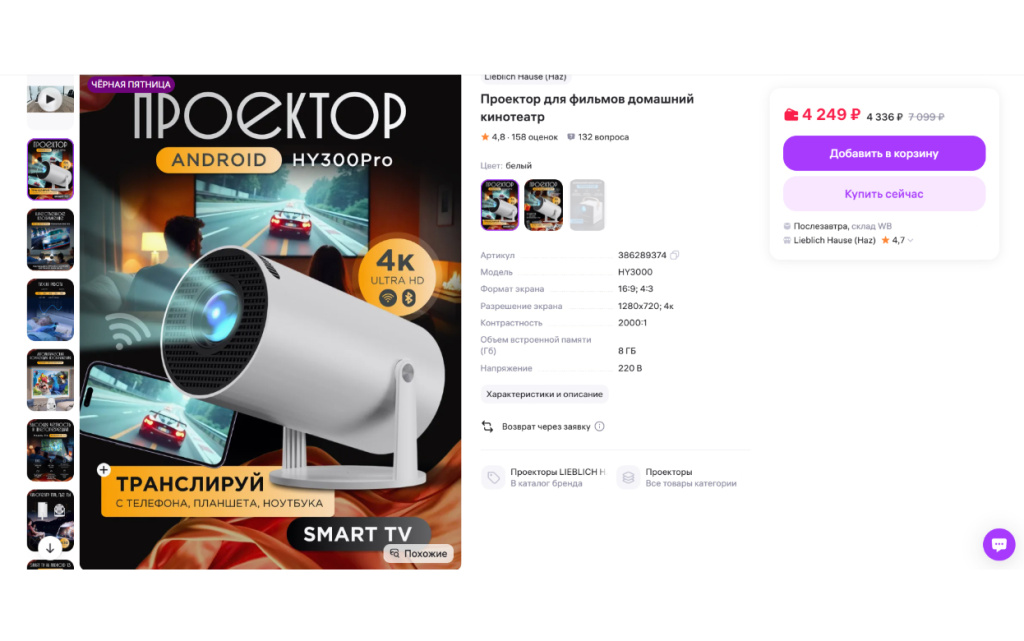Play the product video thumbnail

pos(50,100)
